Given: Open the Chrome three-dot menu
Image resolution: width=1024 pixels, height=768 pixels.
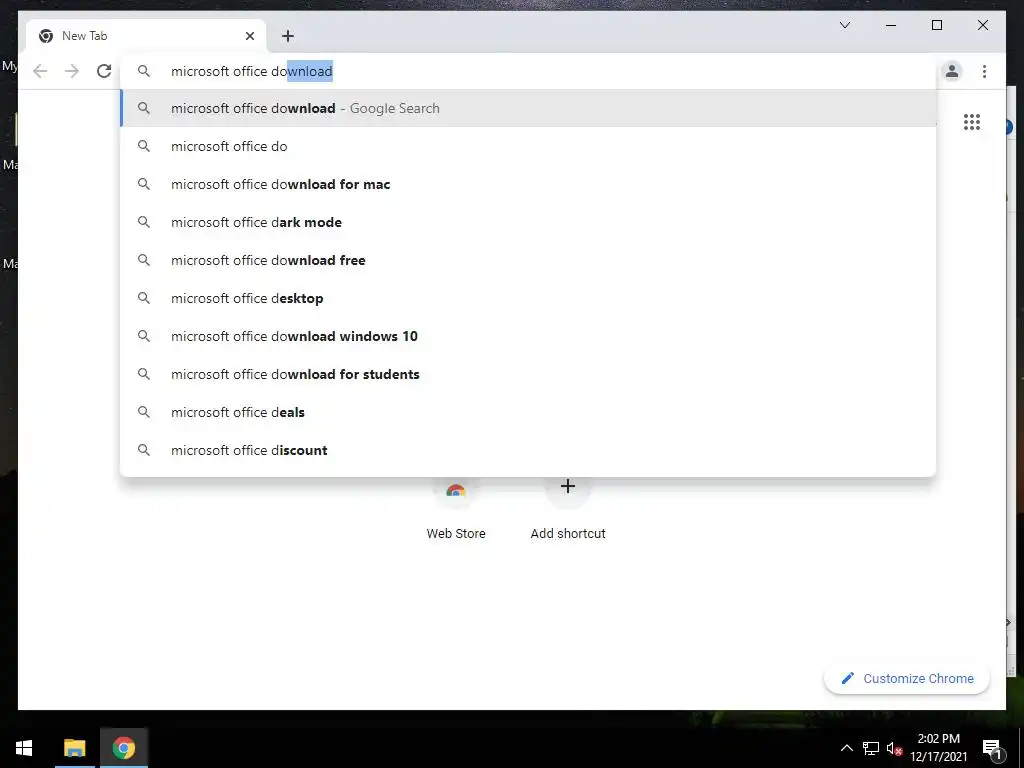Looking at the screenshot, I should click(984, 71).
